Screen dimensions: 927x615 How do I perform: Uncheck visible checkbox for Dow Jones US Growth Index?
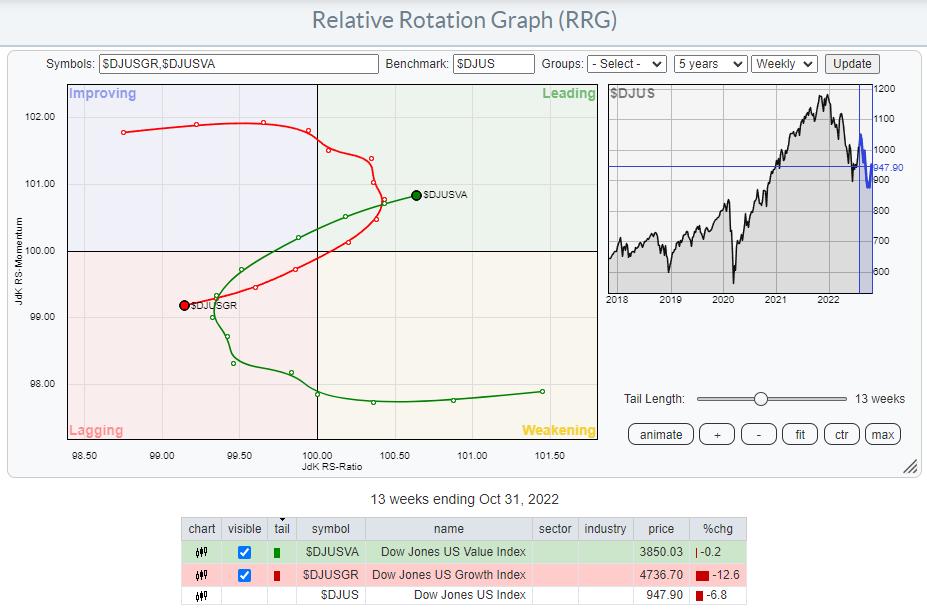point(244,574)
